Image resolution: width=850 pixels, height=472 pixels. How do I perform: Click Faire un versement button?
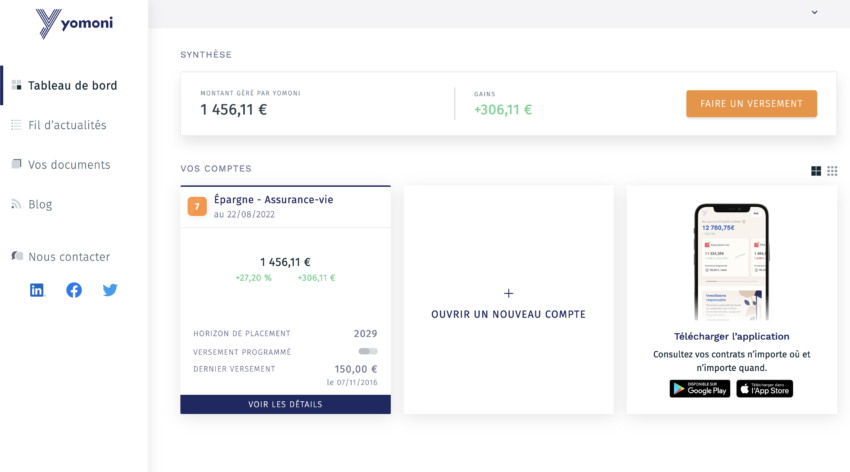tap(751, 103)
